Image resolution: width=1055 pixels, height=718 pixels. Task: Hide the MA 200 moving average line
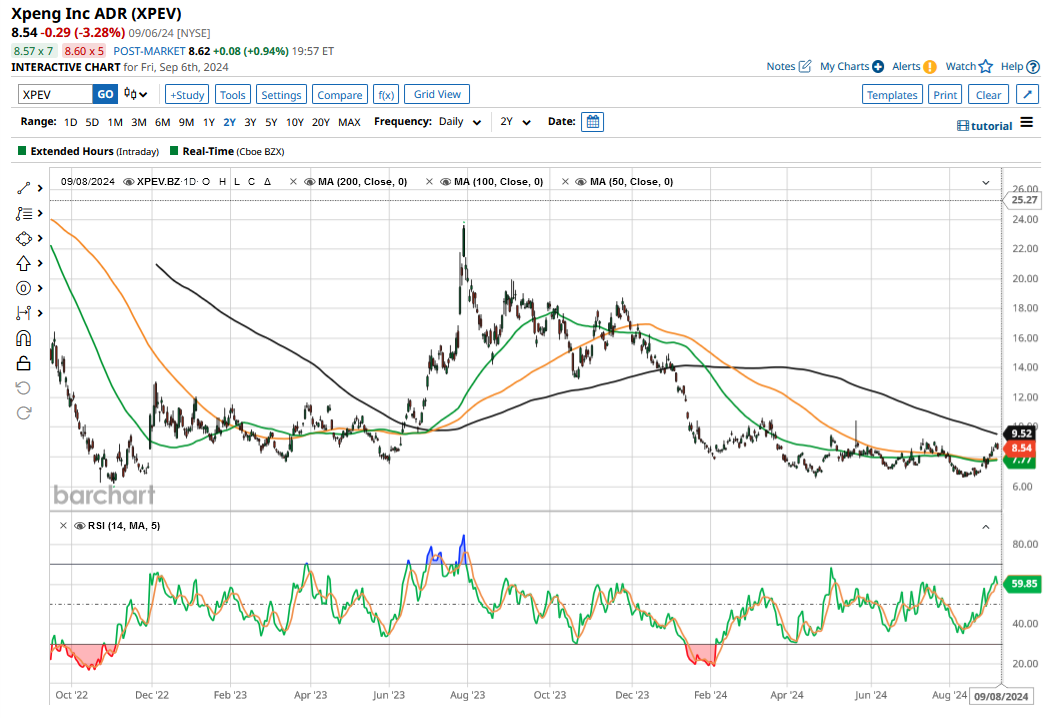[310, 182]
